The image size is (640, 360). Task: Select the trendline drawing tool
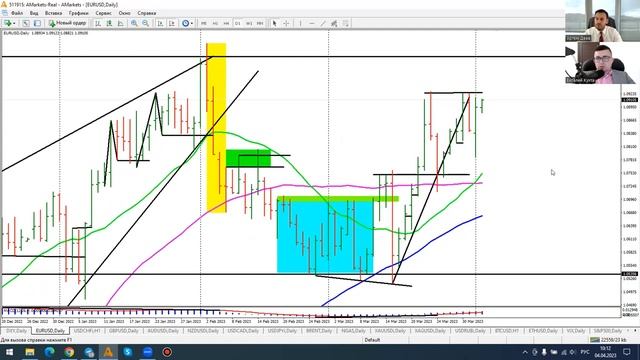(323, 23)
